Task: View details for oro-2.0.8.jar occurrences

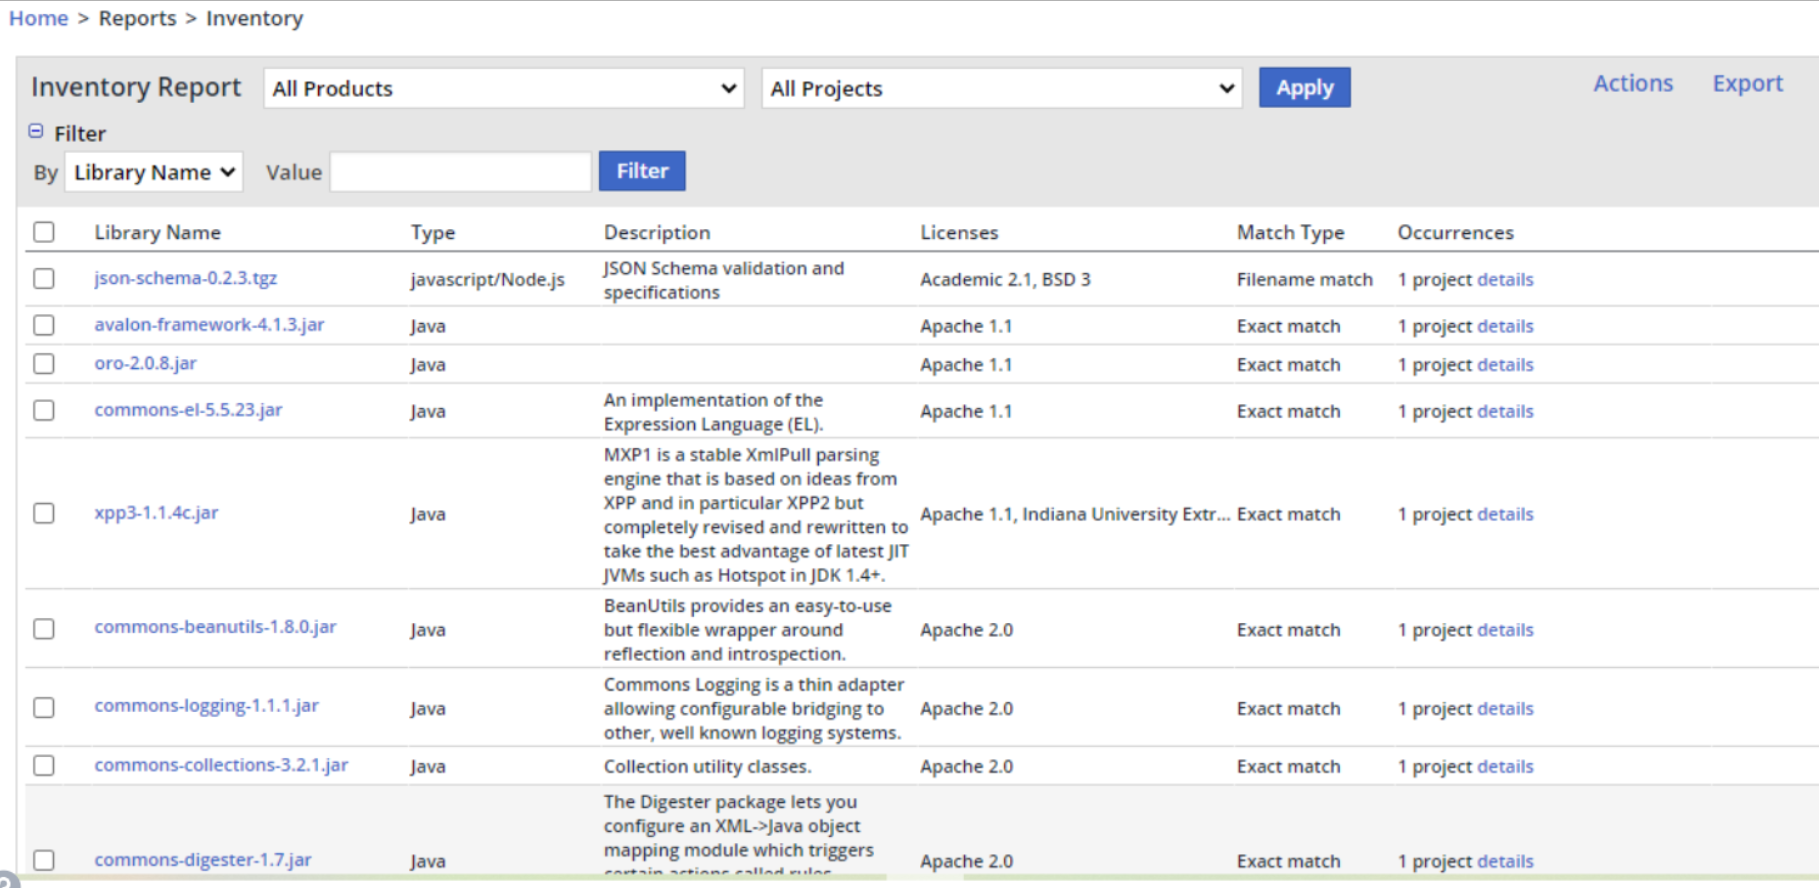Action: coord(1505,365)
